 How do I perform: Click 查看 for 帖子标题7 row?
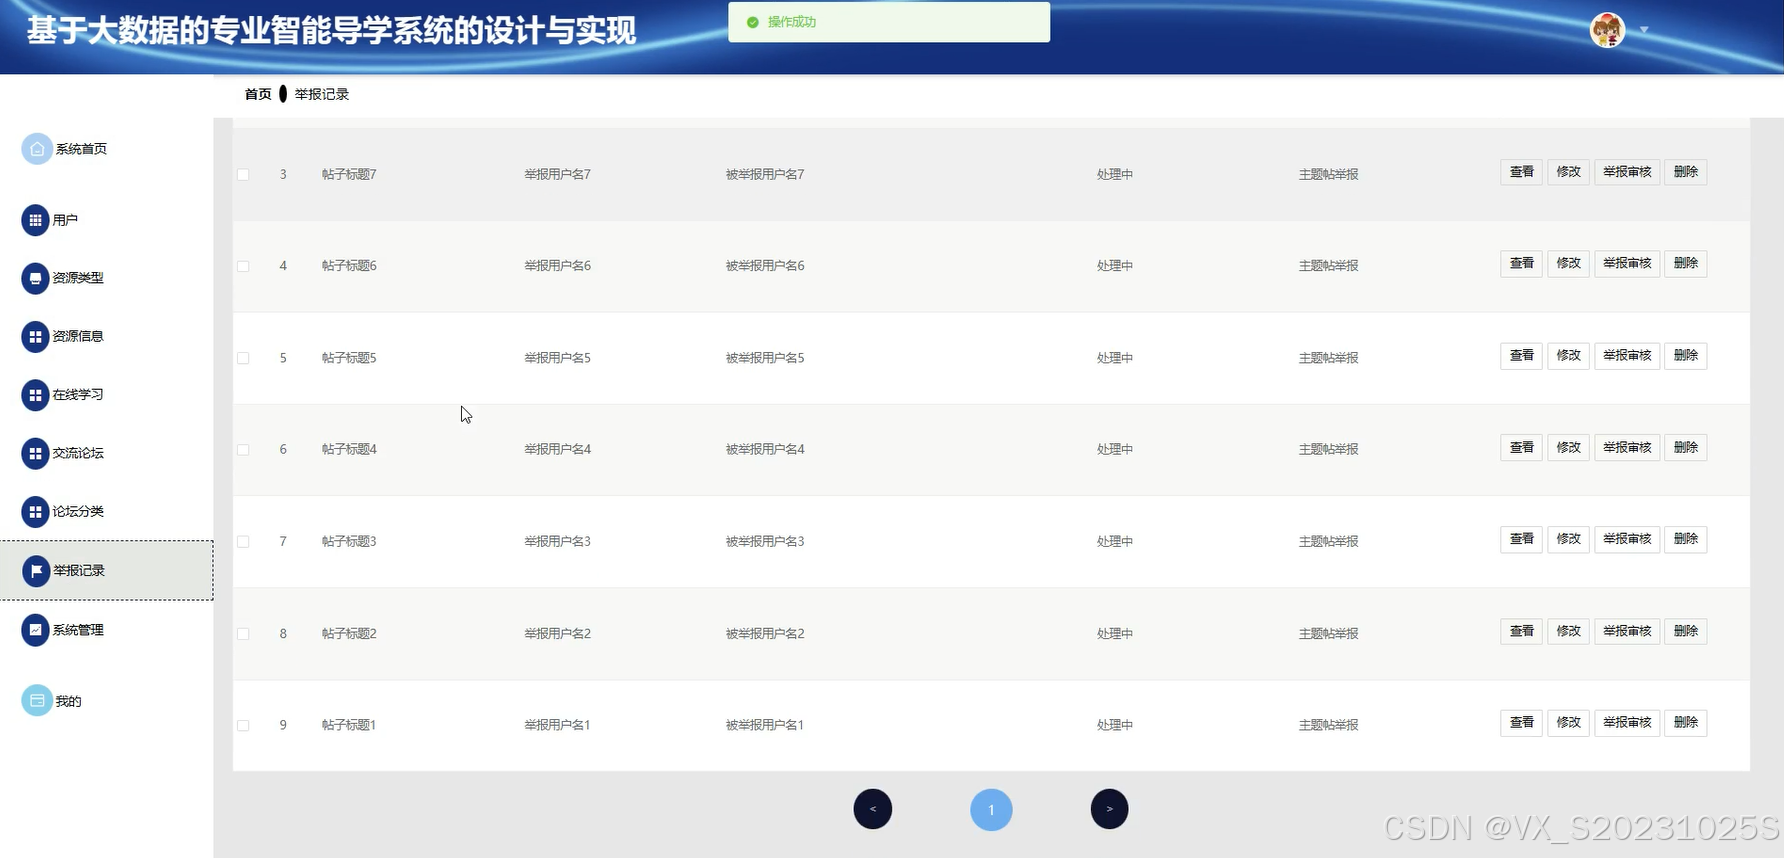click(1521, 172)
